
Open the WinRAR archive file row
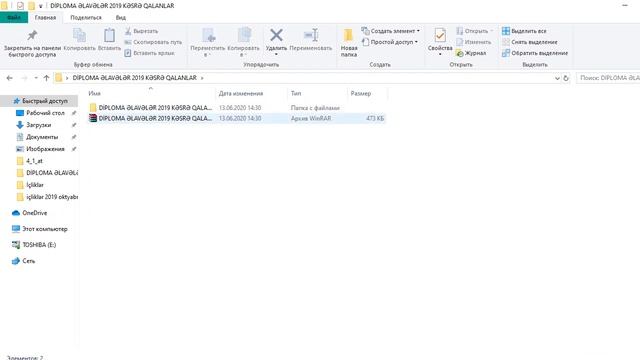click(x=237, y=118)
